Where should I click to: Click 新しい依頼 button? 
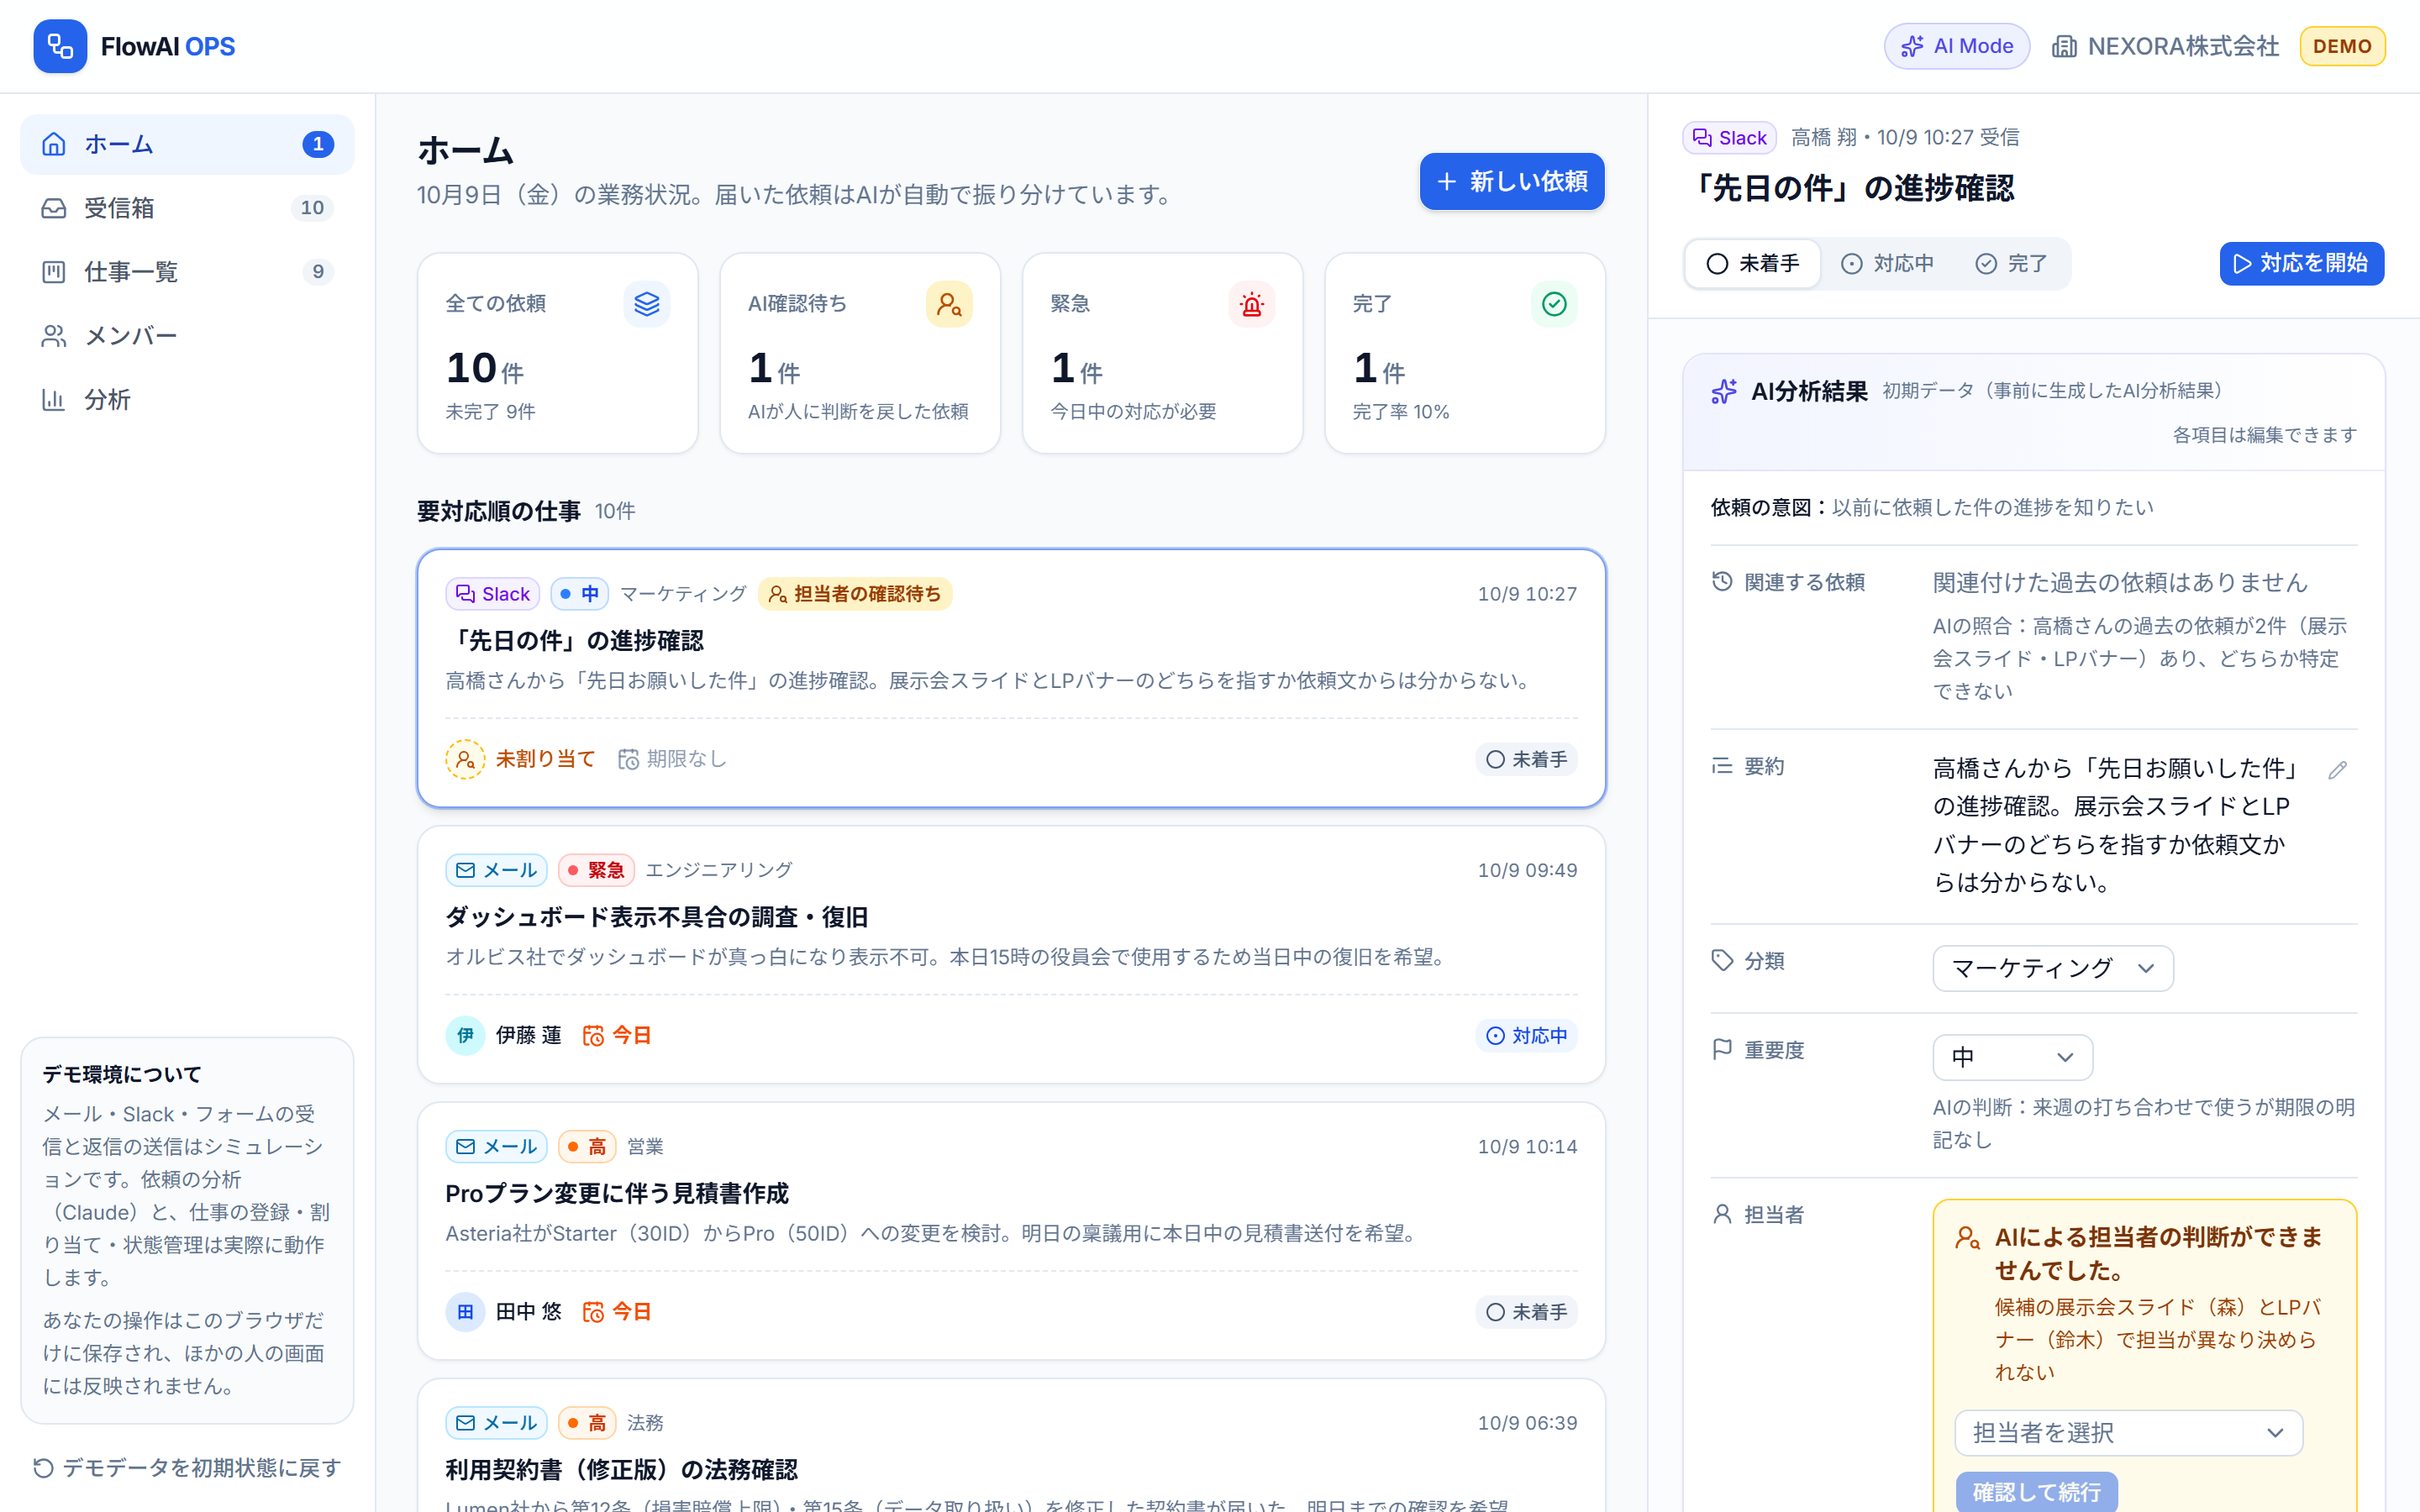pyautogui.click(x=1511, y=181)
